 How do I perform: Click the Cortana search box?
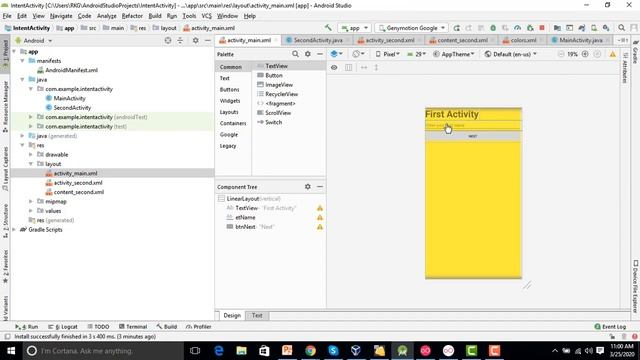(102, 351)
